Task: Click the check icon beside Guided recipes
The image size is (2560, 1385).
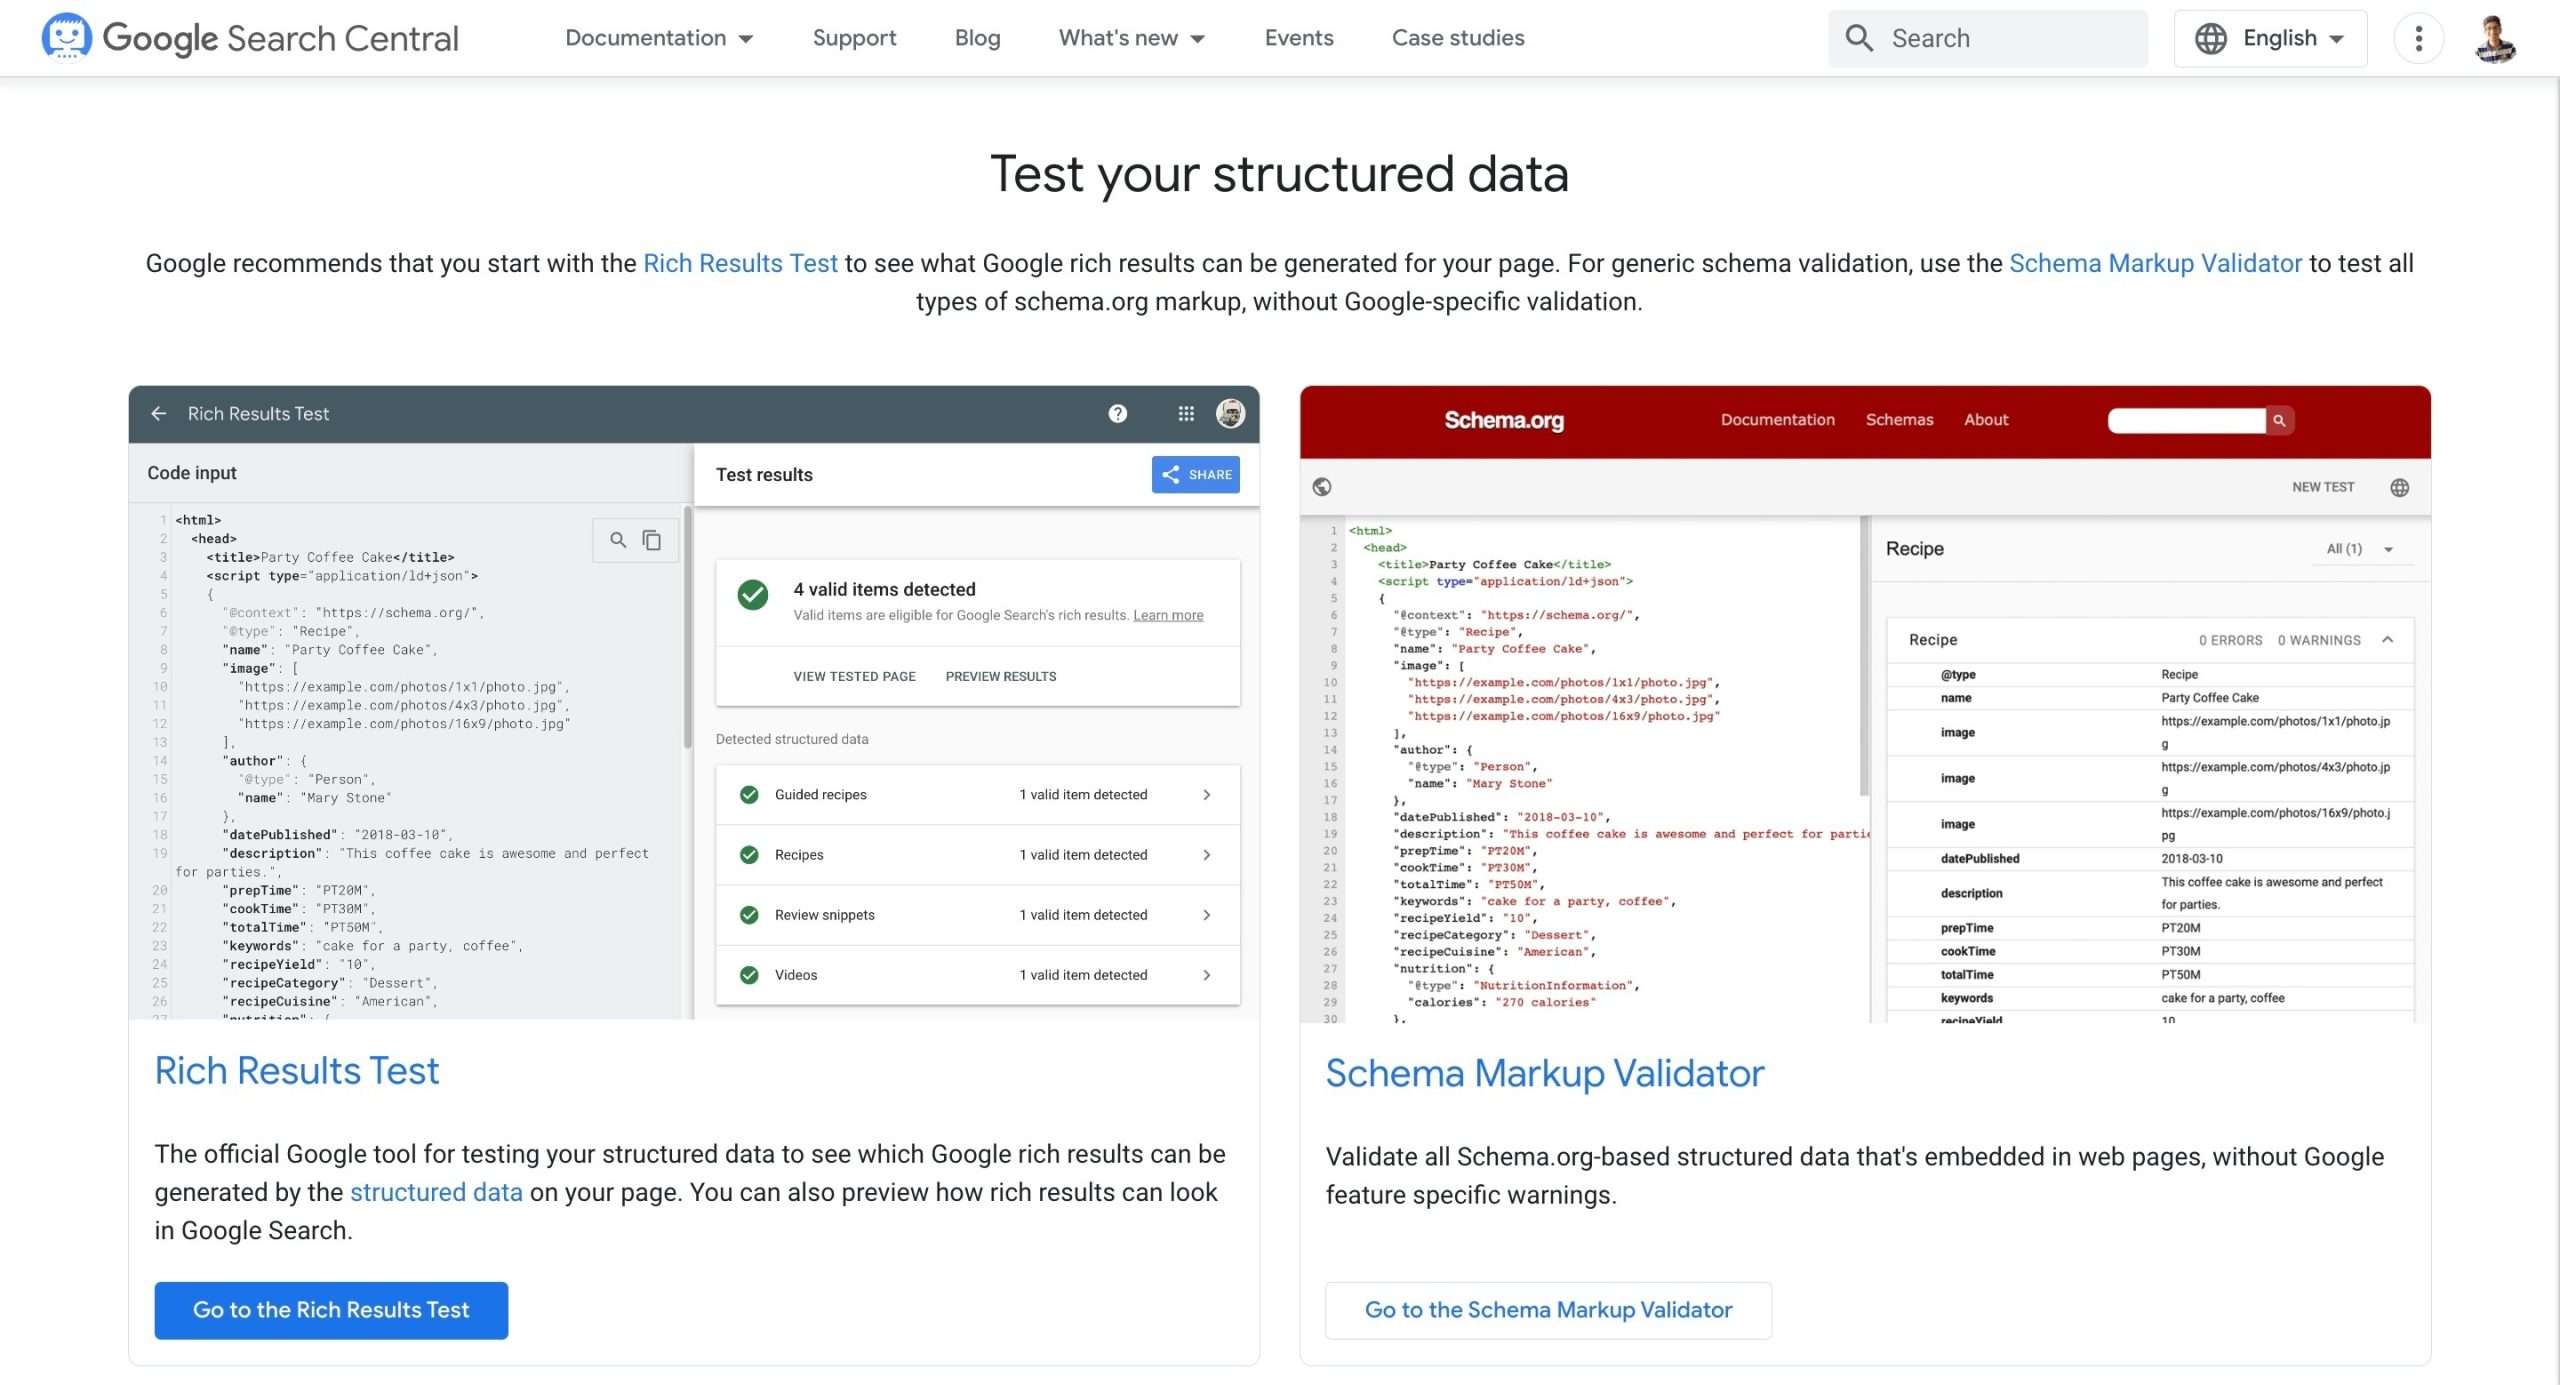Action: (749, 794)
